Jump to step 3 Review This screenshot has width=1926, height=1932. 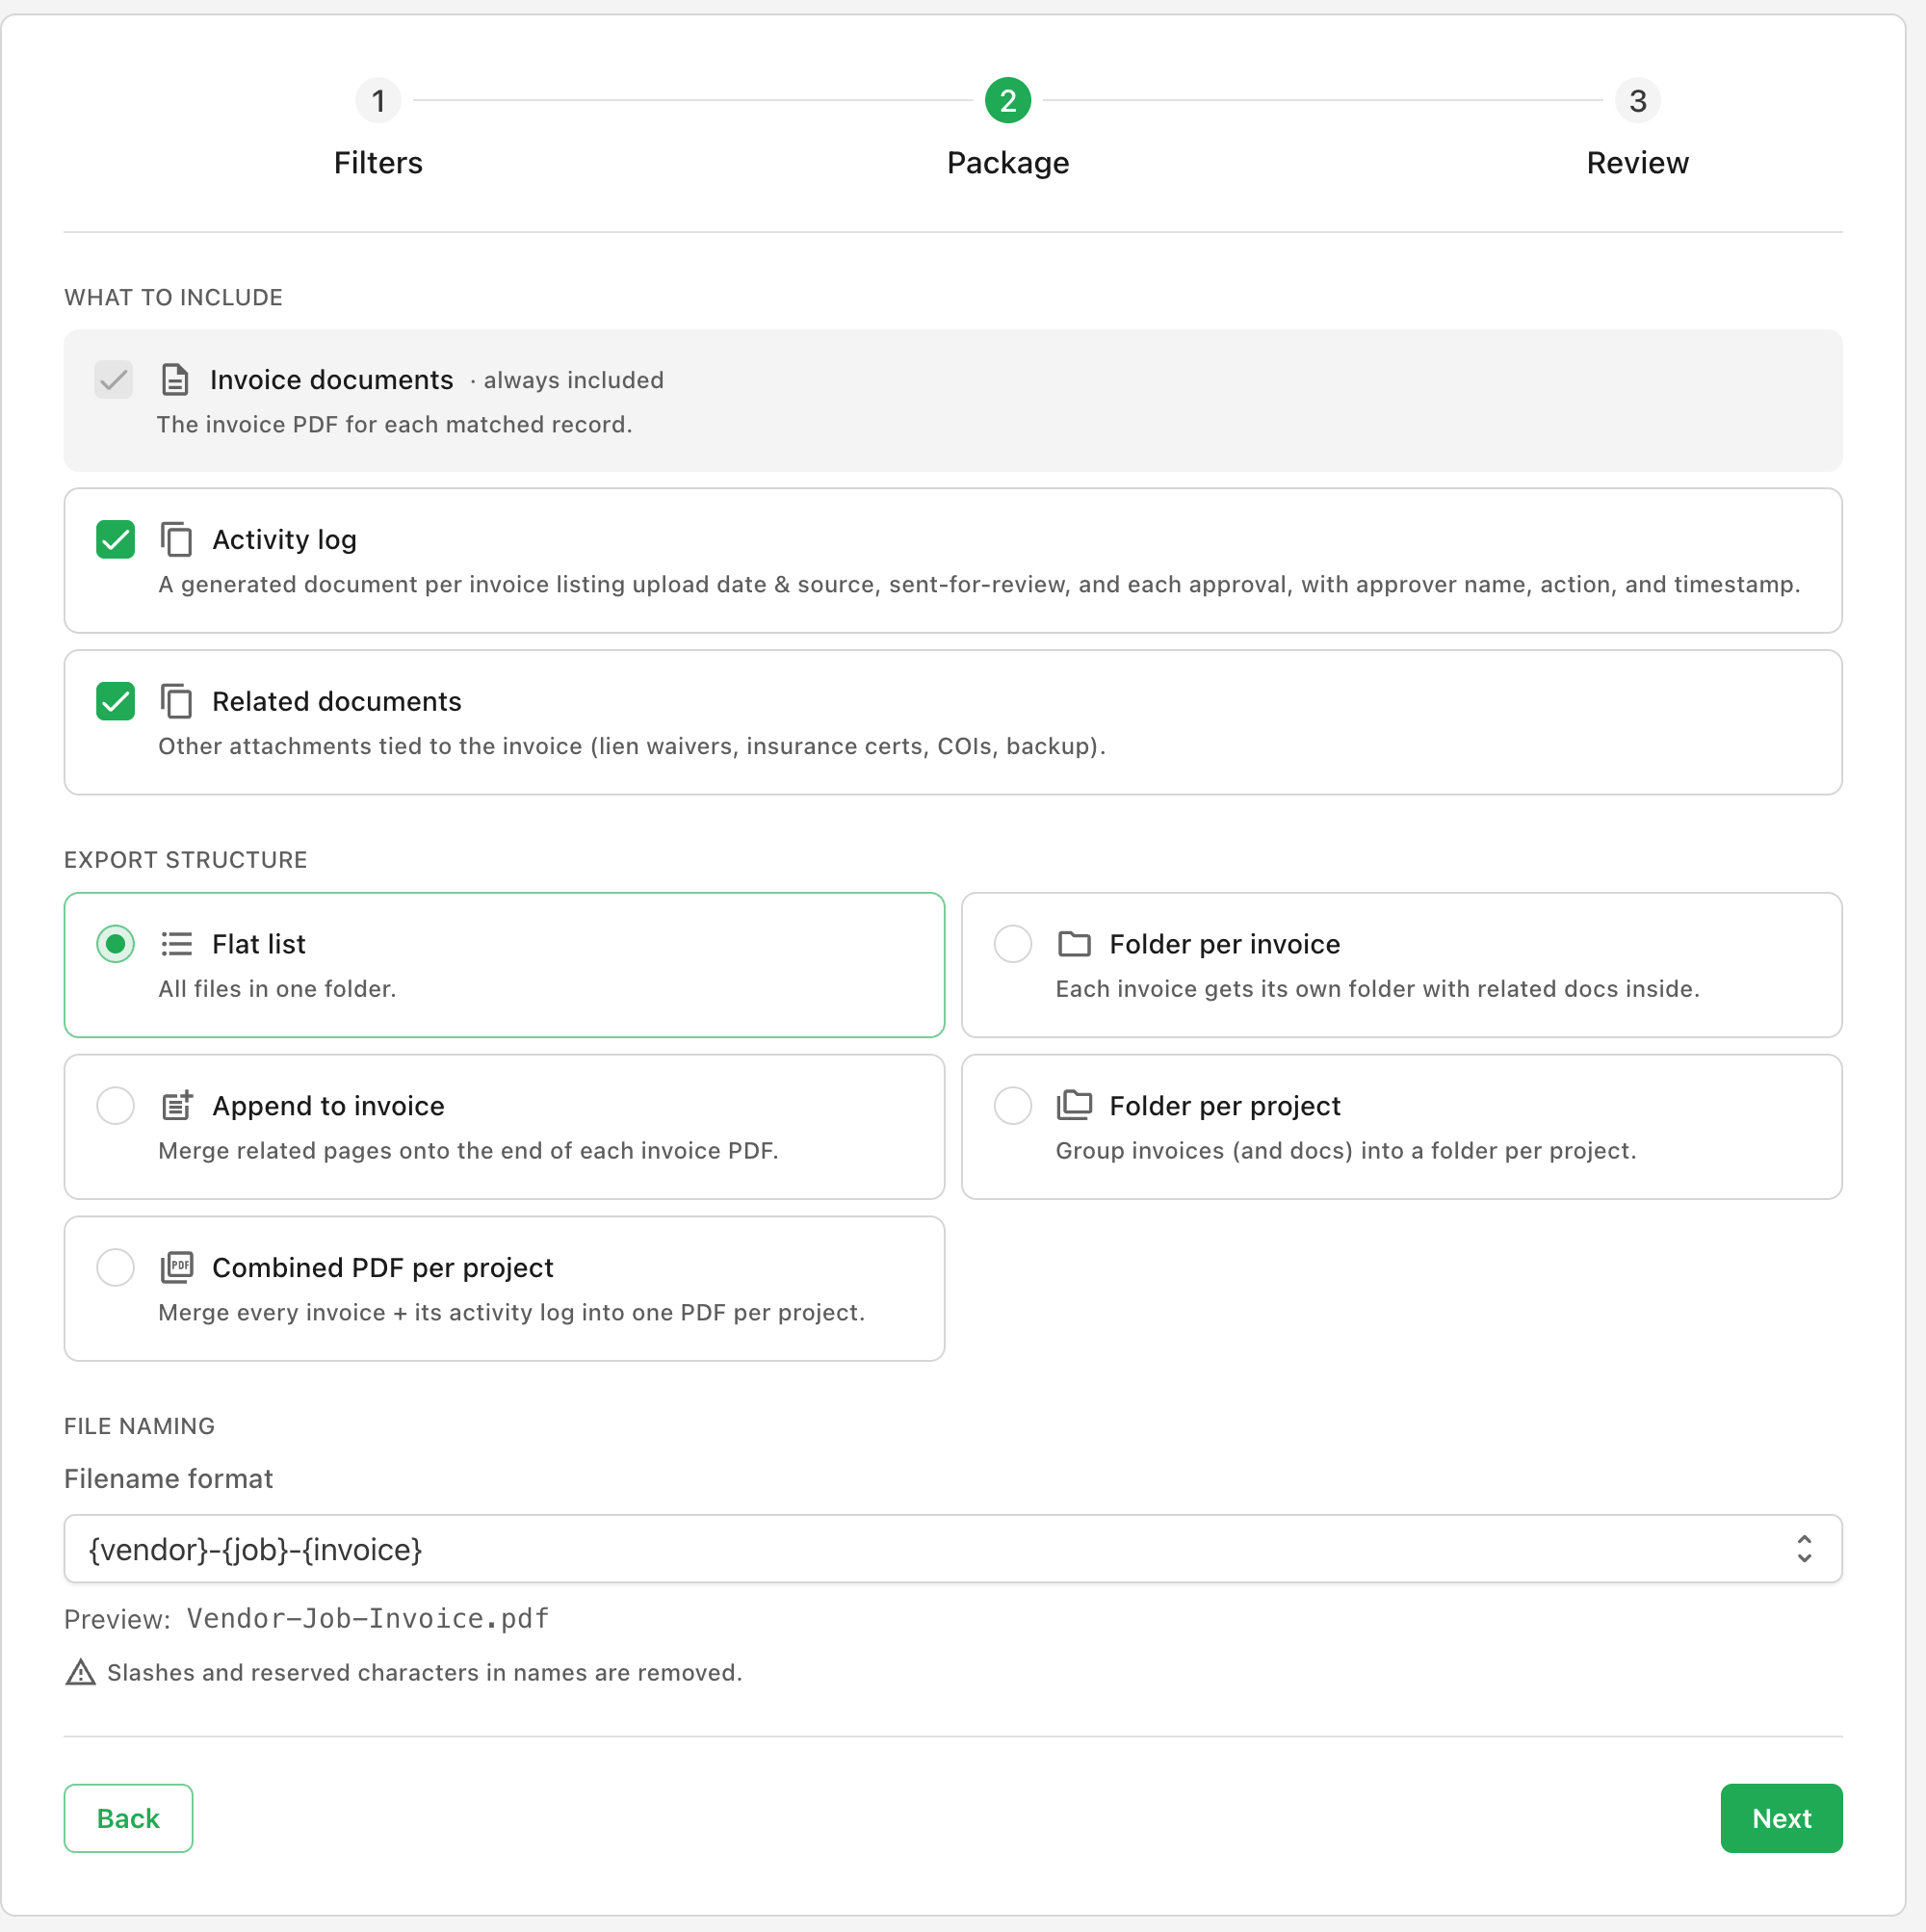(1637, 101)
